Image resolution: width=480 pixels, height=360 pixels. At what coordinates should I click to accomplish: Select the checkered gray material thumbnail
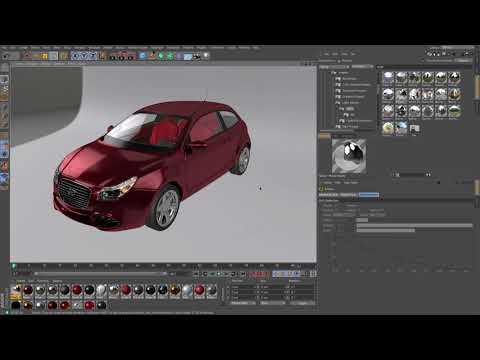pos(77,305)
